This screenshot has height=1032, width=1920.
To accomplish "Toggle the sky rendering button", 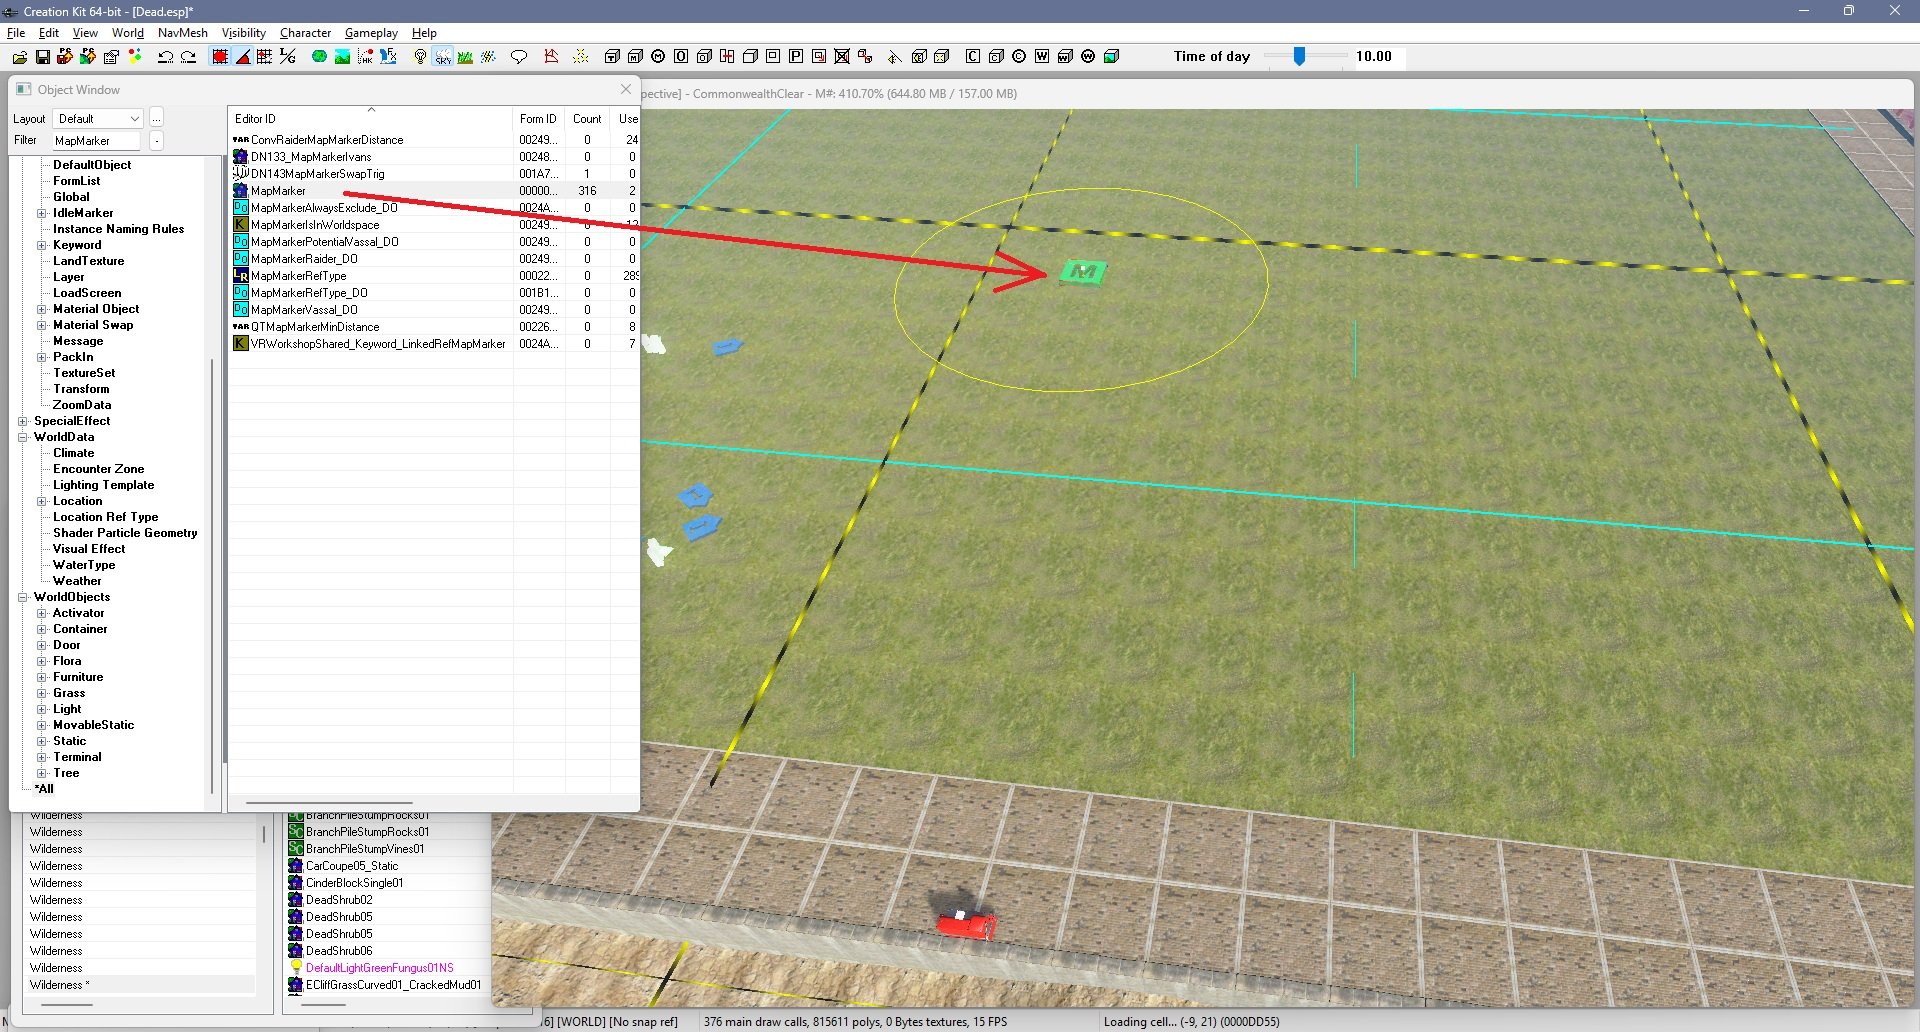I will point(443,57).
